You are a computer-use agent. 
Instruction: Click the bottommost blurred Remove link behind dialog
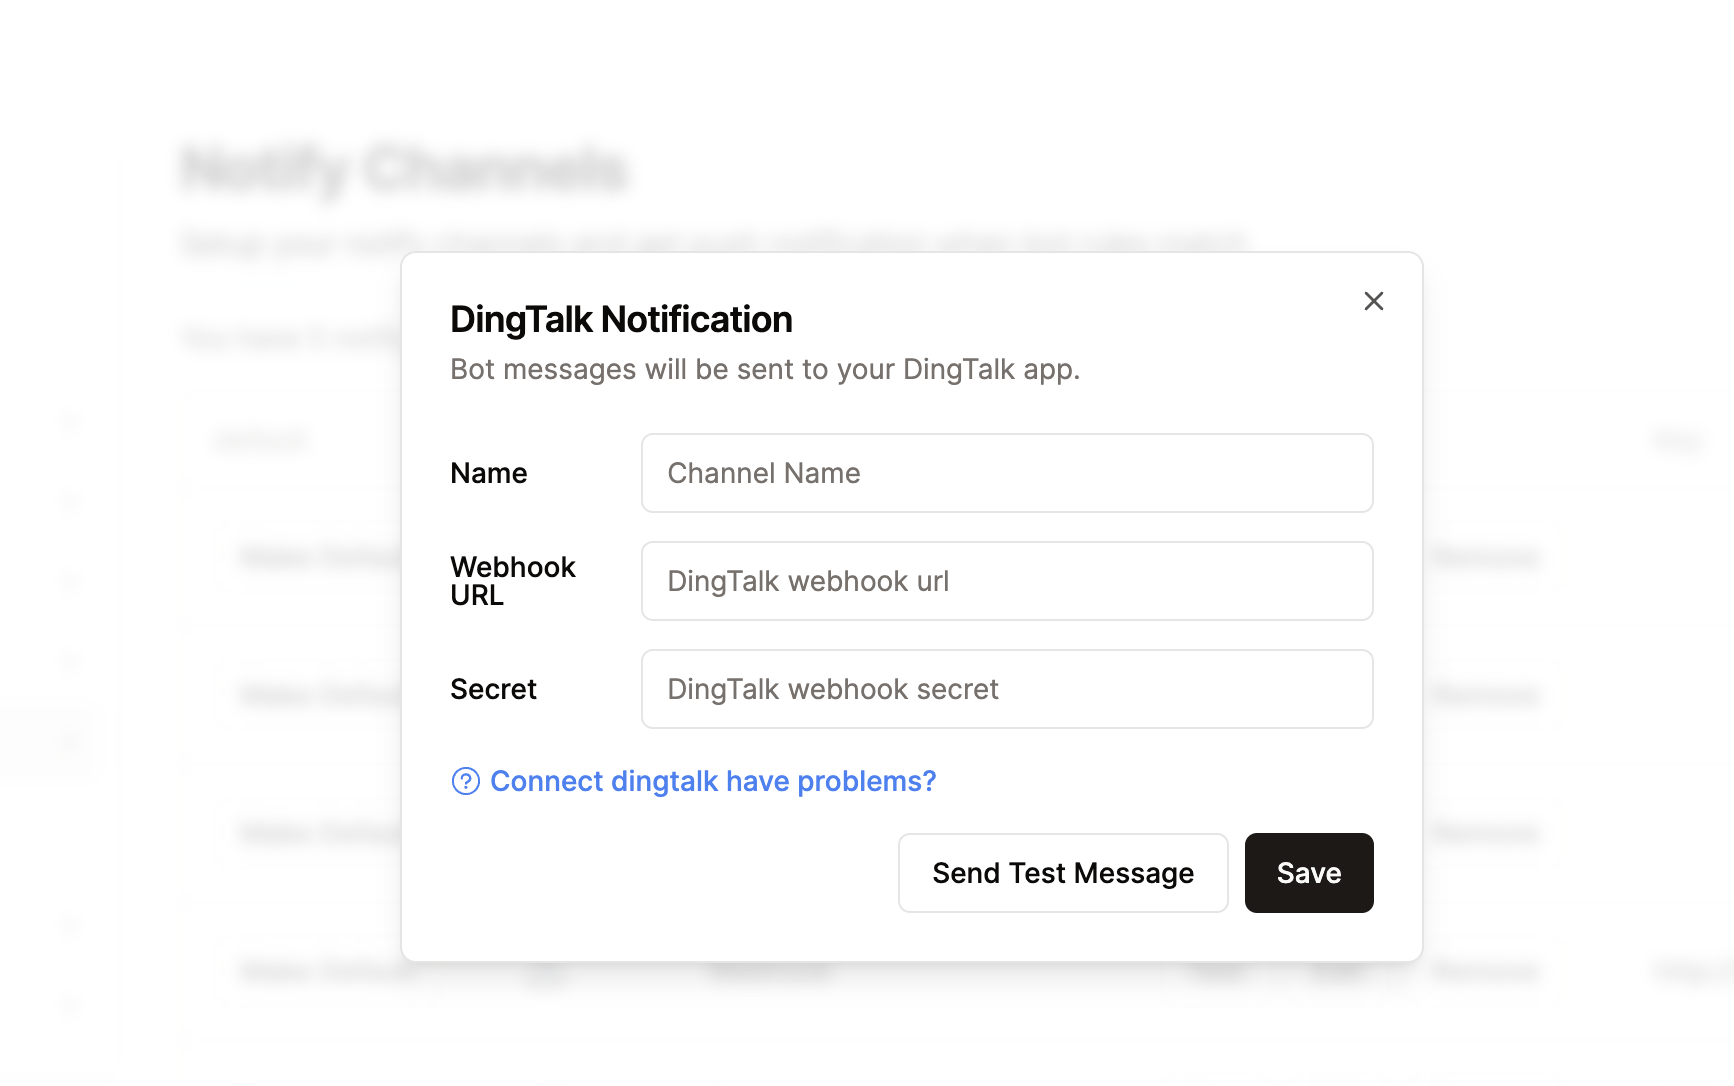1484,970
